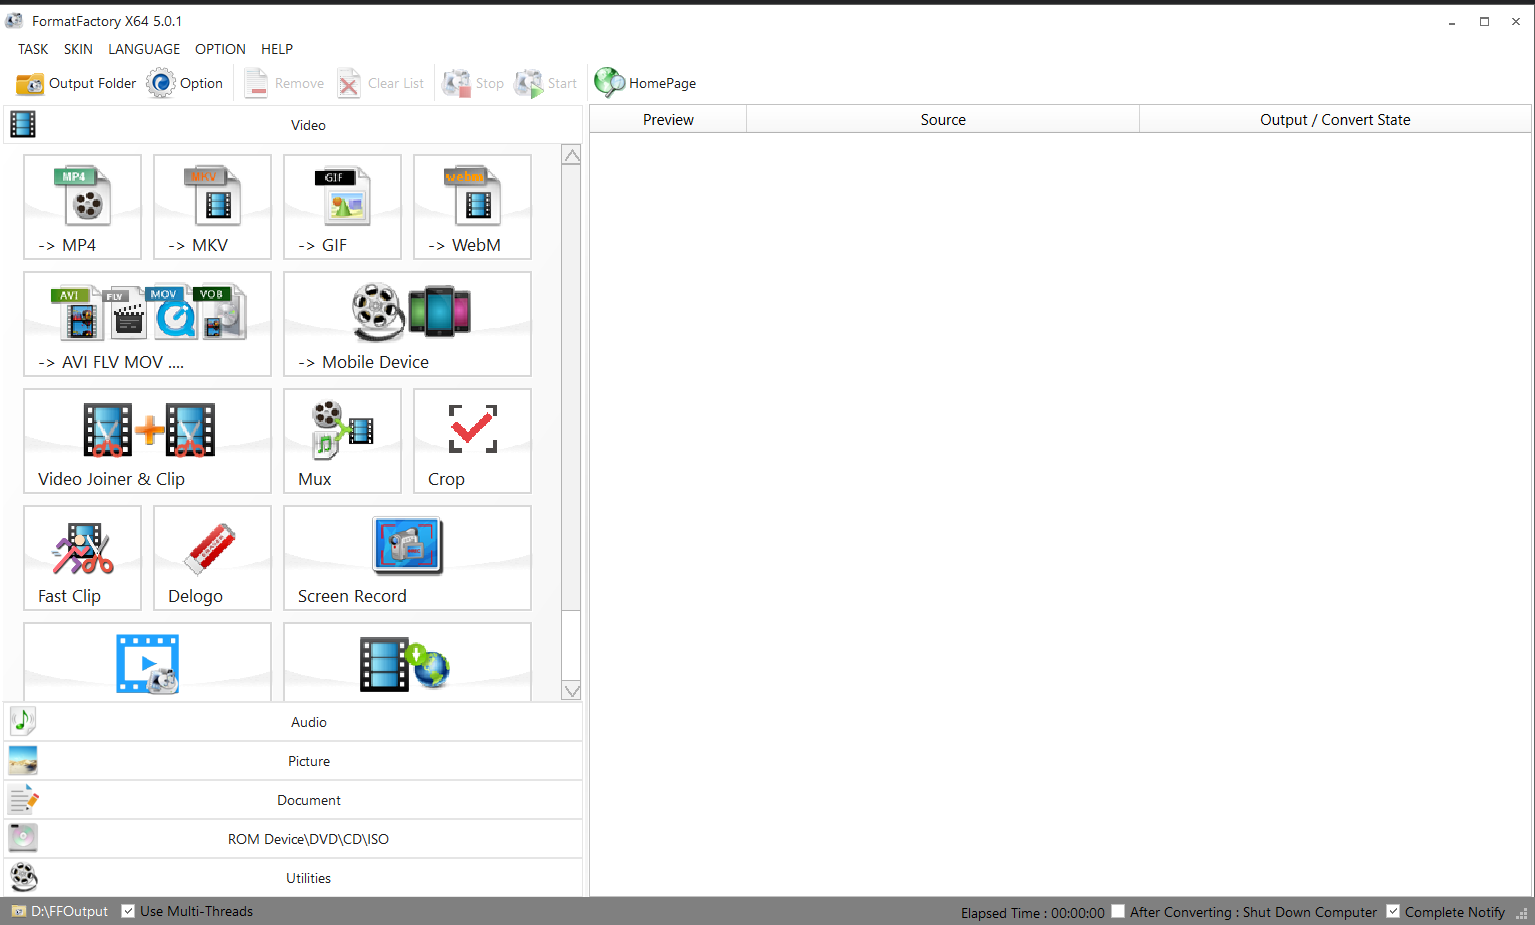Open the HELP menu
The image size is (1535, 925).
pyautogui.click(x=277, y=49)
